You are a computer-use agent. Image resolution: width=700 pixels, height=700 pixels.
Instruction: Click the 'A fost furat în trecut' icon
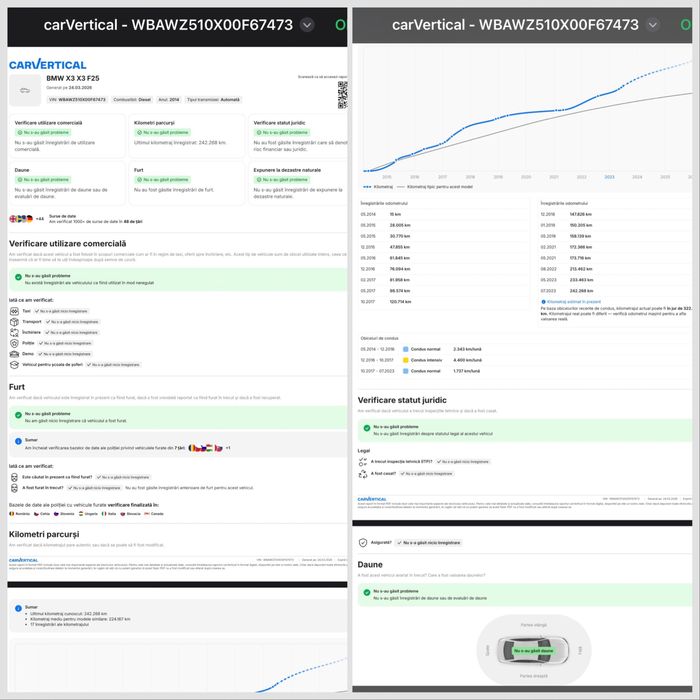point(14,488)
